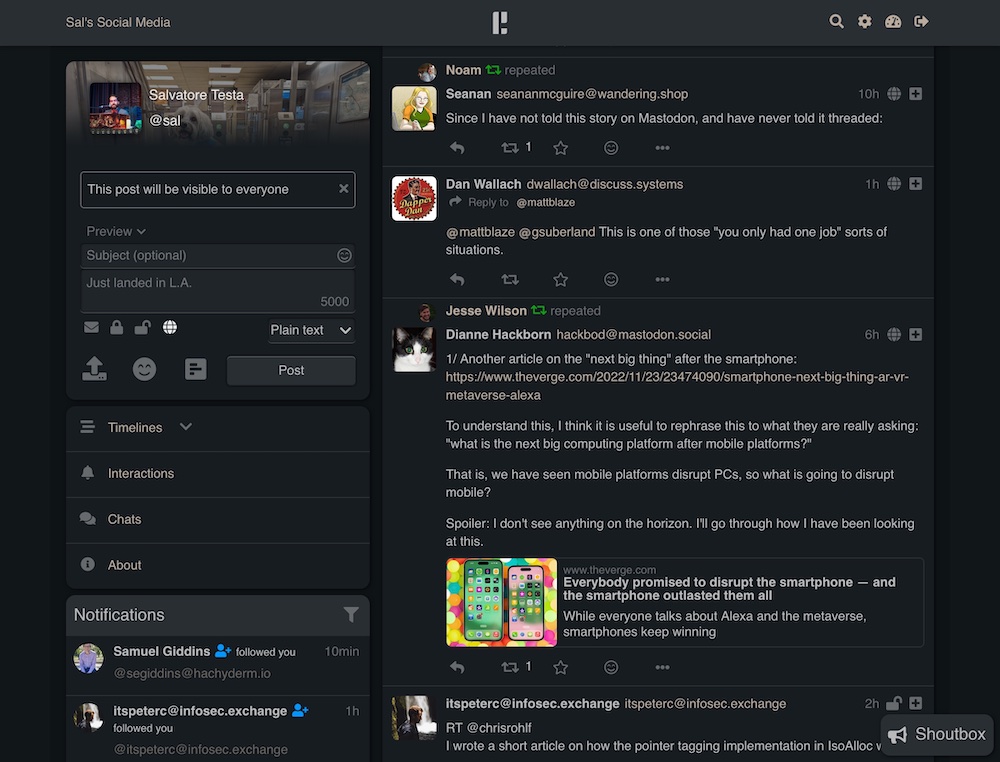Image resolution: width=1000 pixels, height=762 pixels.
Task: Add a poll to the post
Action: coord(196,370)
